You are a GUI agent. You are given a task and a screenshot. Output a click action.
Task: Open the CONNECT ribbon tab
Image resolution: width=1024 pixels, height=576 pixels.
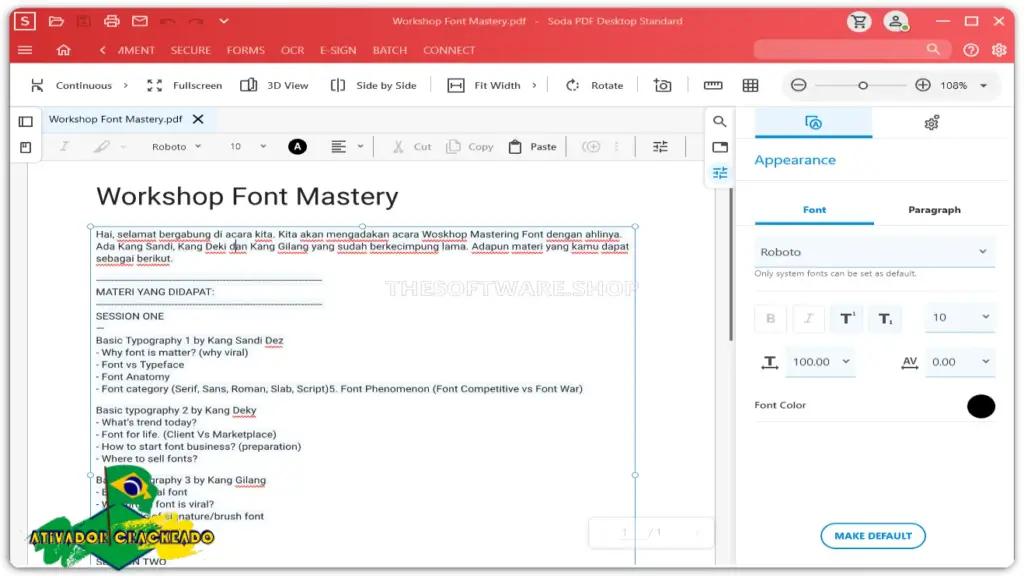pyautogui.click(x=449, y=50)
